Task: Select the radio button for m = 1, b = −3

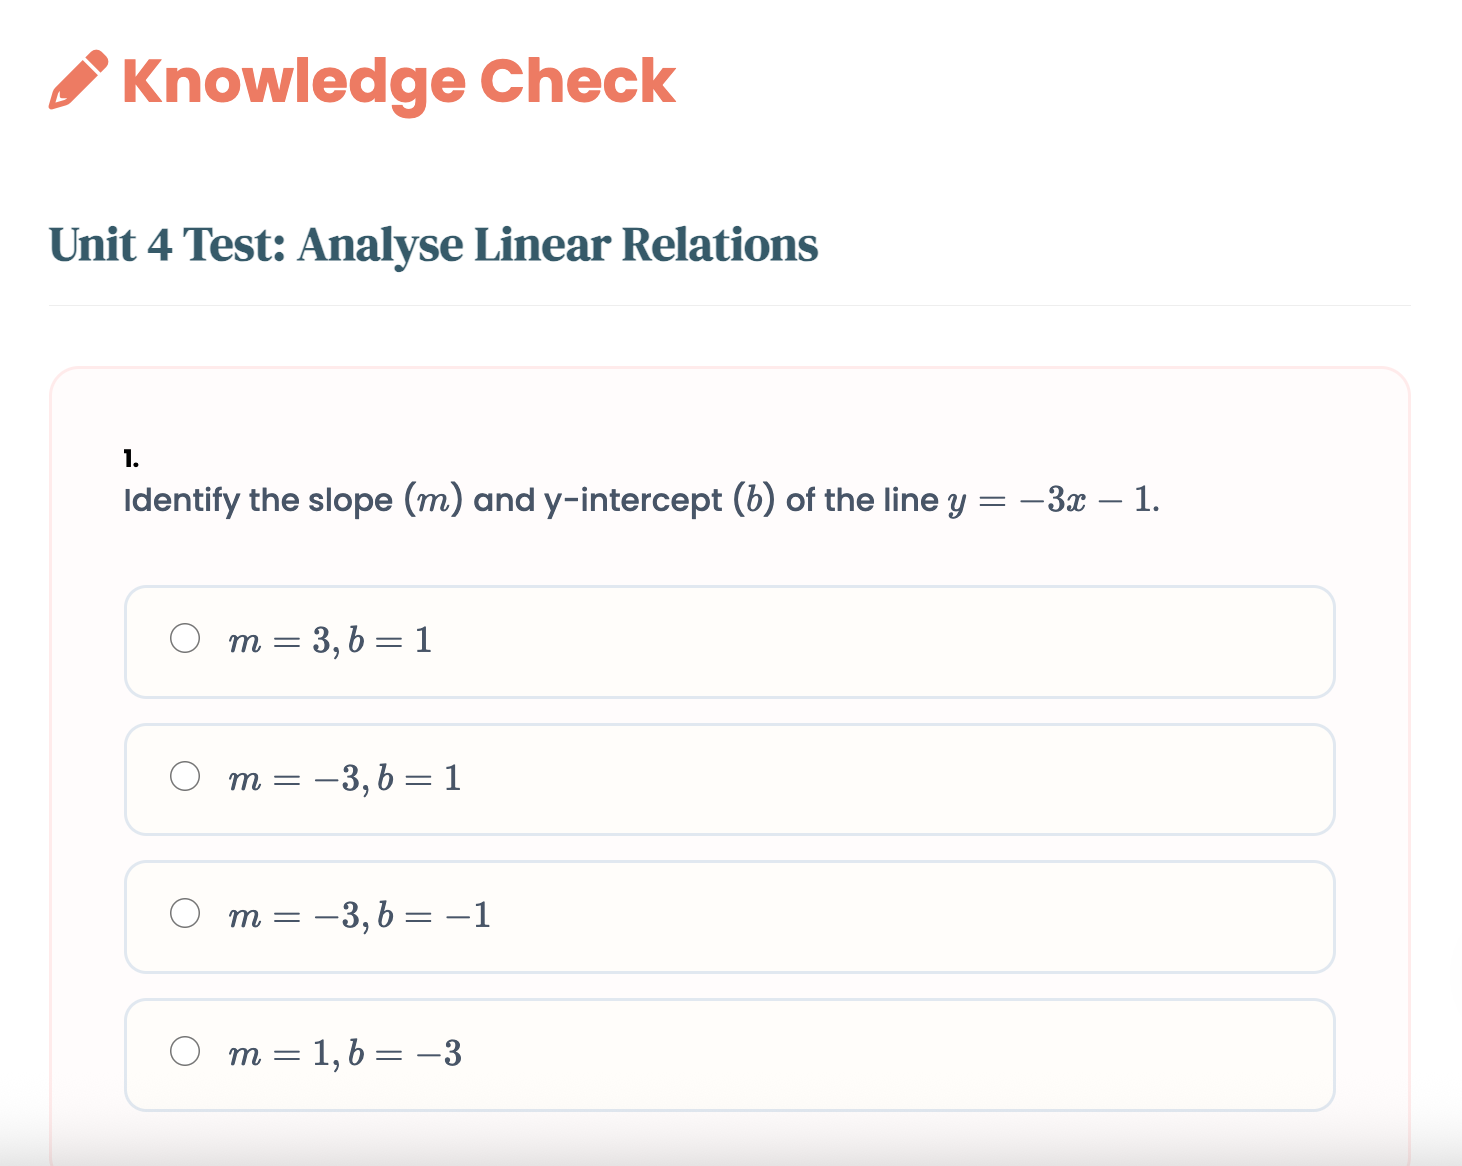Action: coord(185,1050)
